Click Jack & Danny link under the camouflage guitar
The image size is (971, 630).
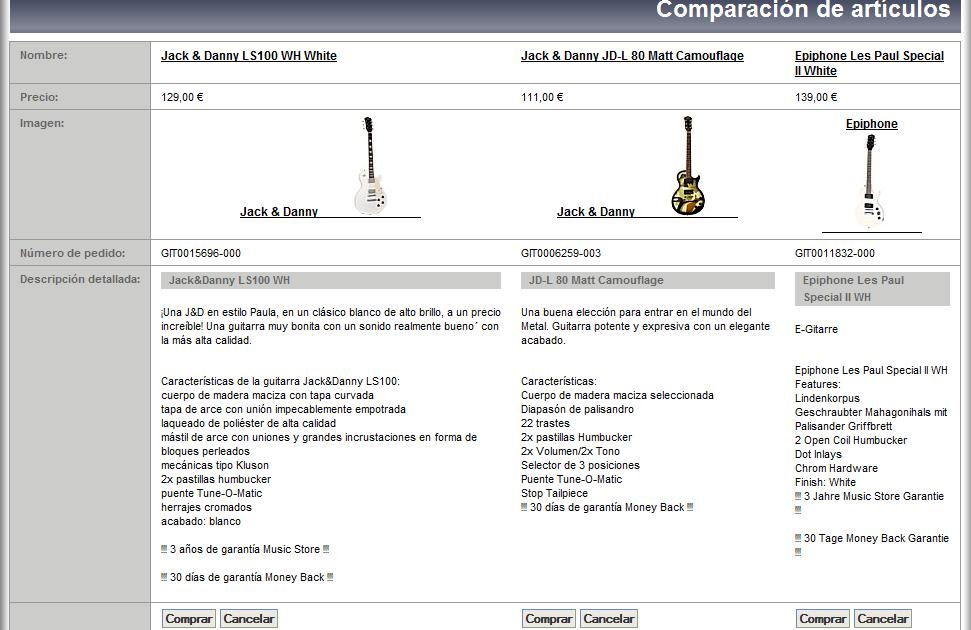coord(596,212)
